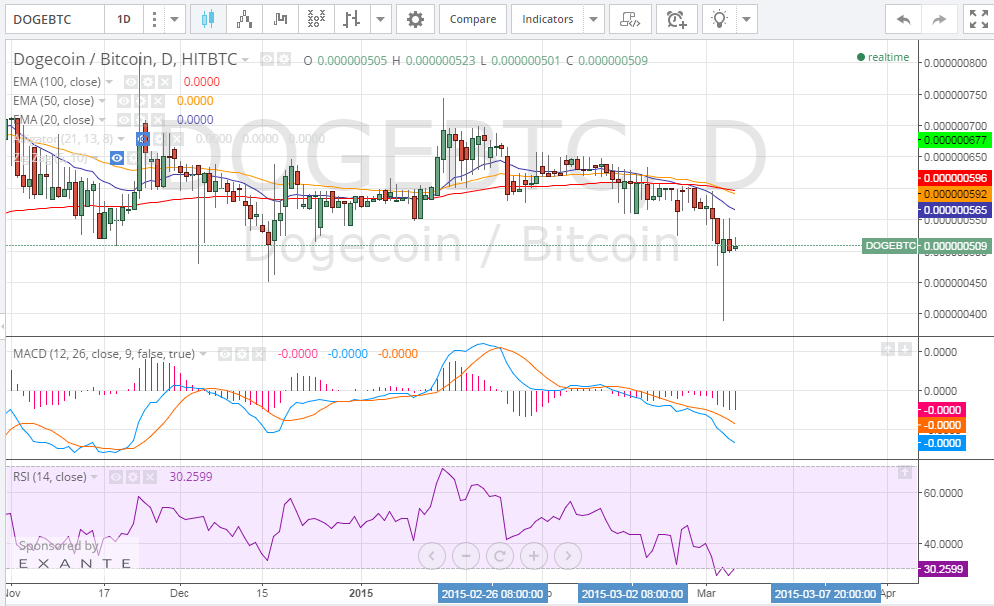Open the Pine script editor icon
Viewport: 994px width, 606px height.
(x=630, y=19)
